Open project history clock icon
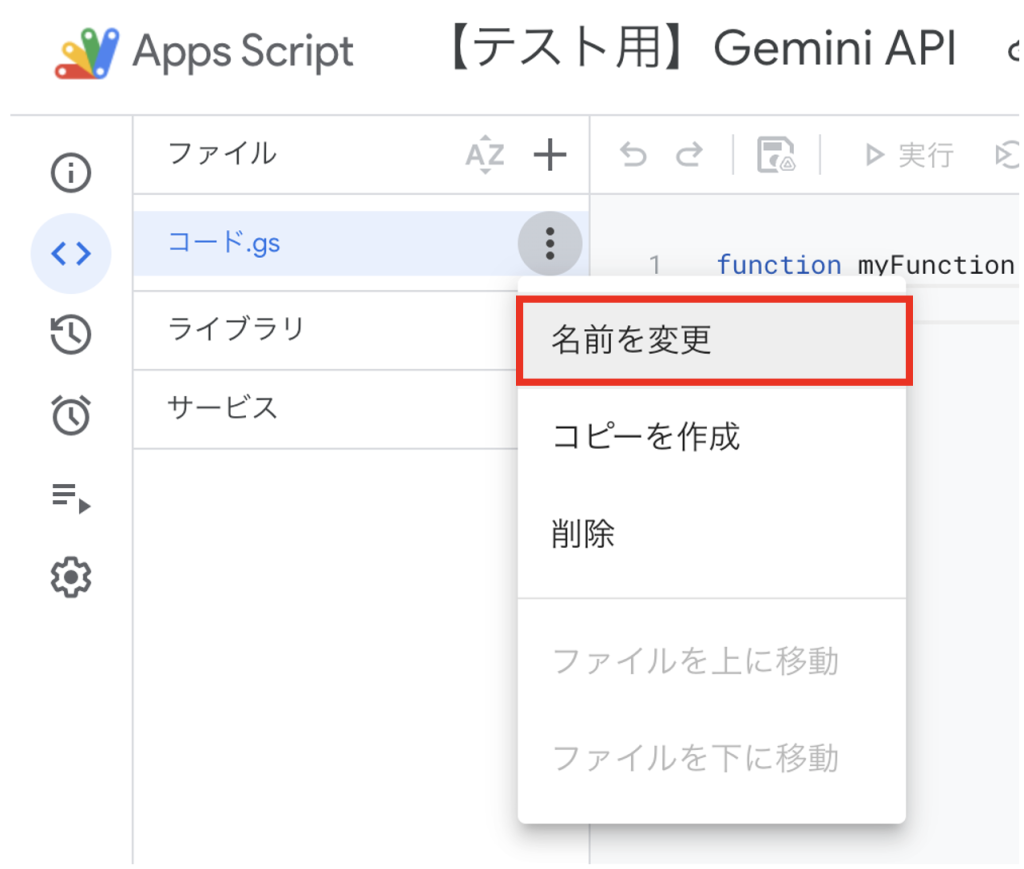The height and width of the screenshot is (869, 1024). coord(71,335)
